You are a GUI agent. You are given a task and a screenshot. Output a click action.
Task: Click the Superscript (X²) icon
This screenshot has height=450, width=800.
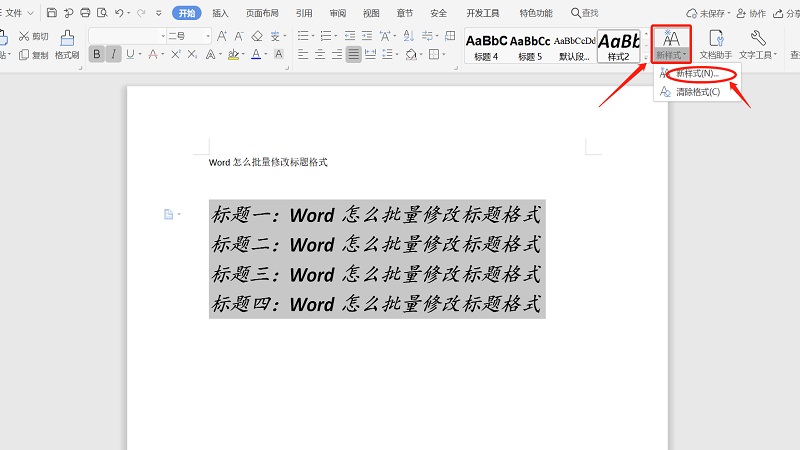point(176,54)
